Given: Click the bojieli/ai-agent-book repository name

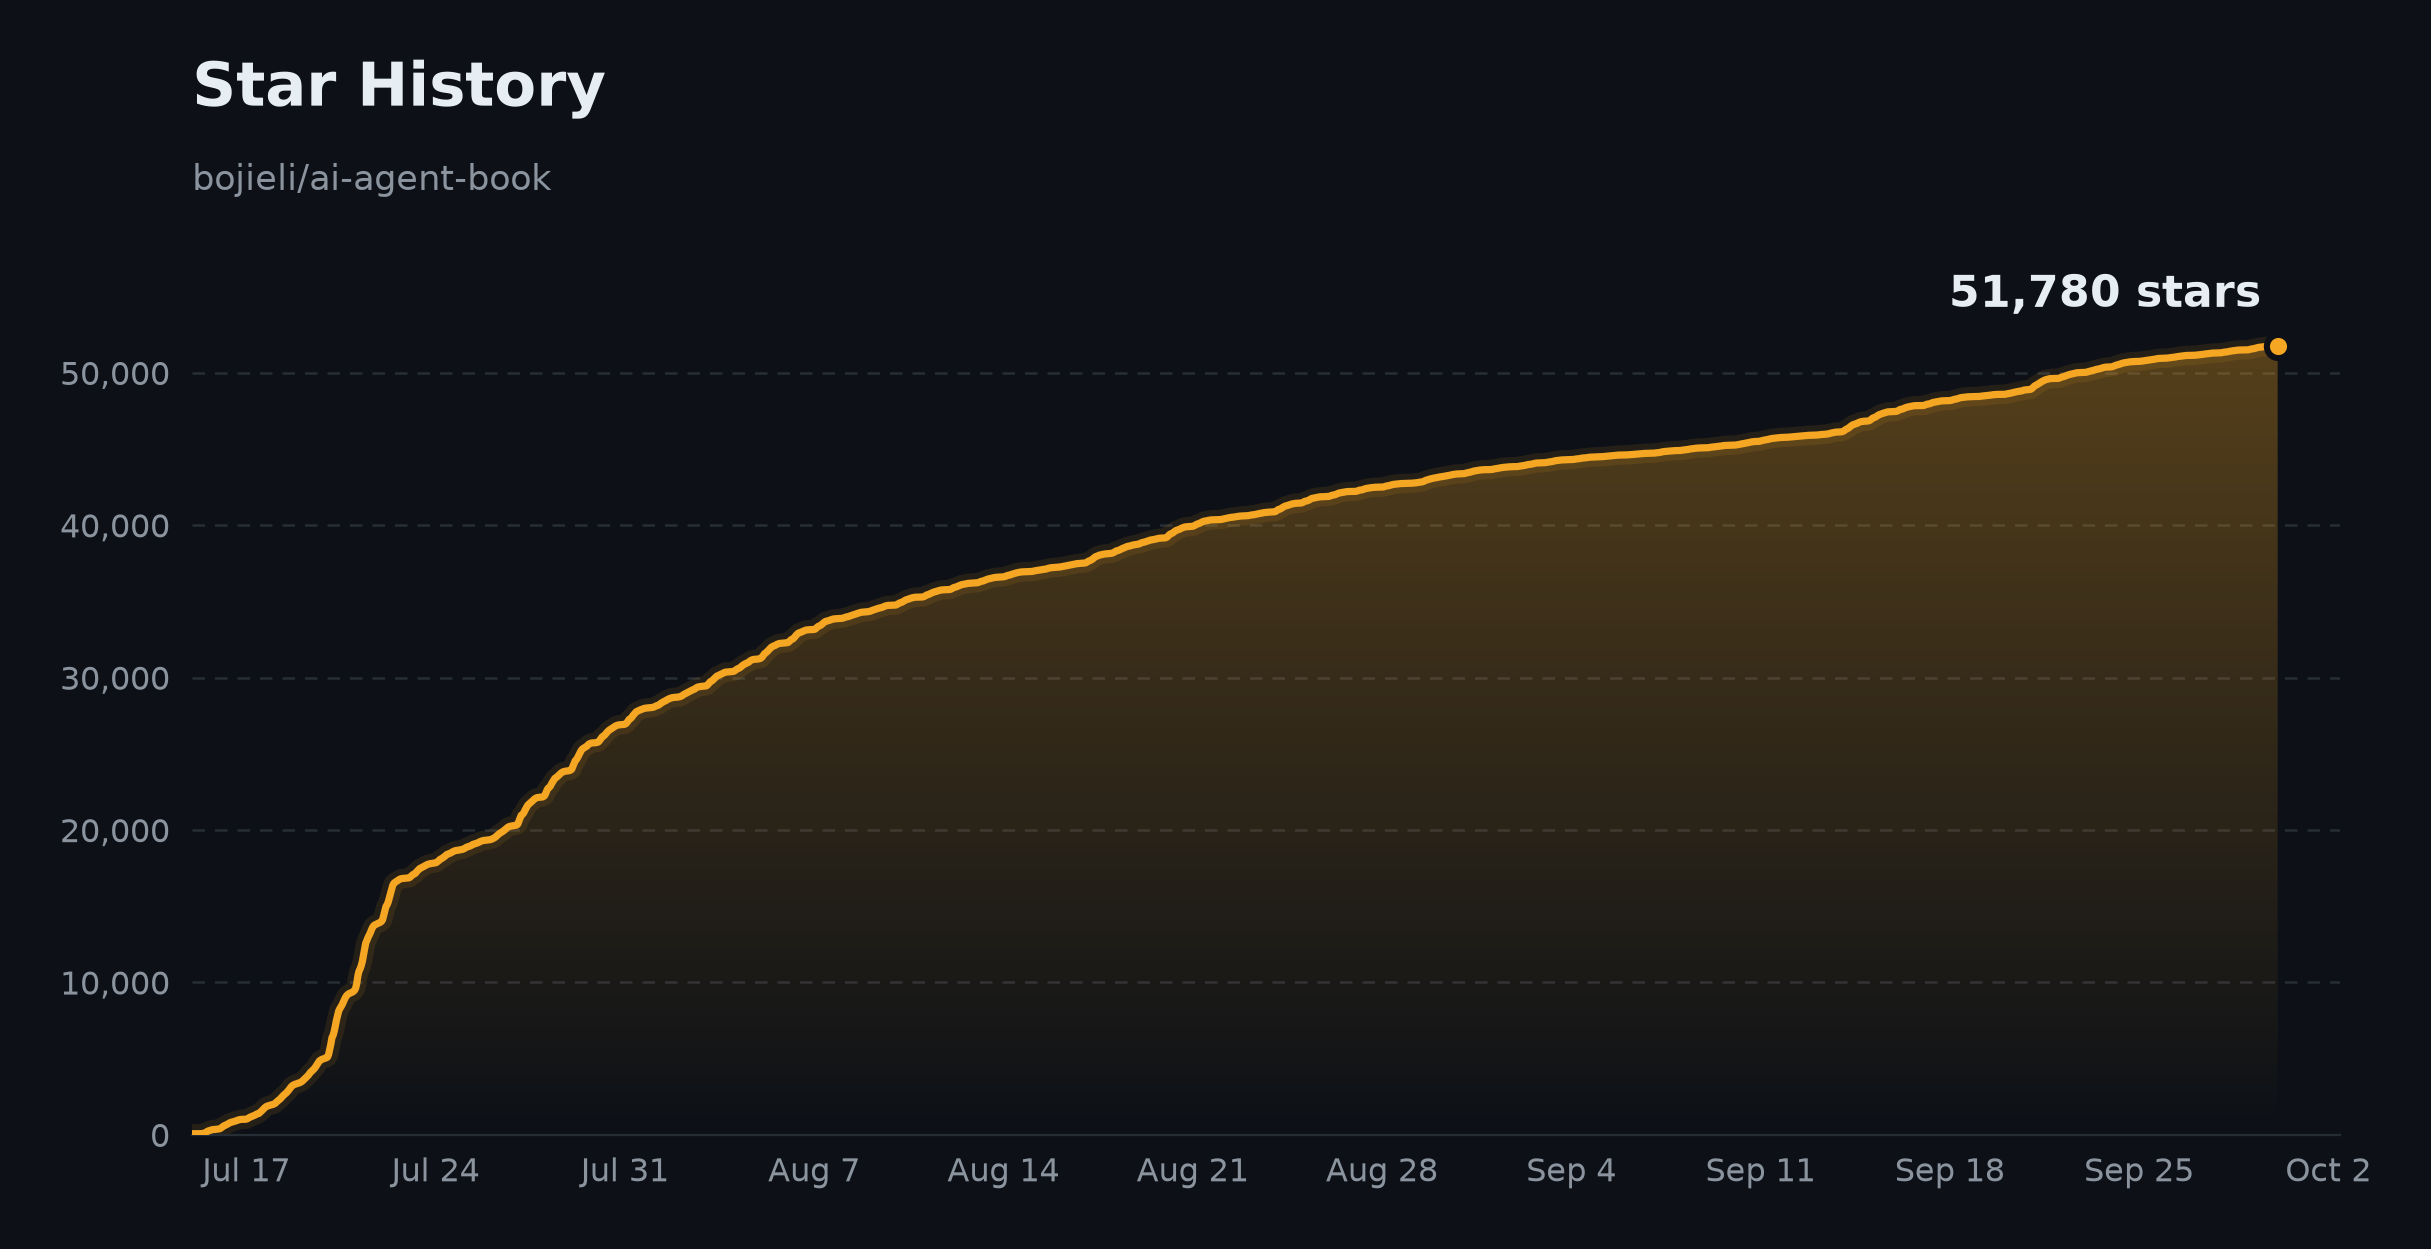Looking at the screenshot, I should point(371,179).
